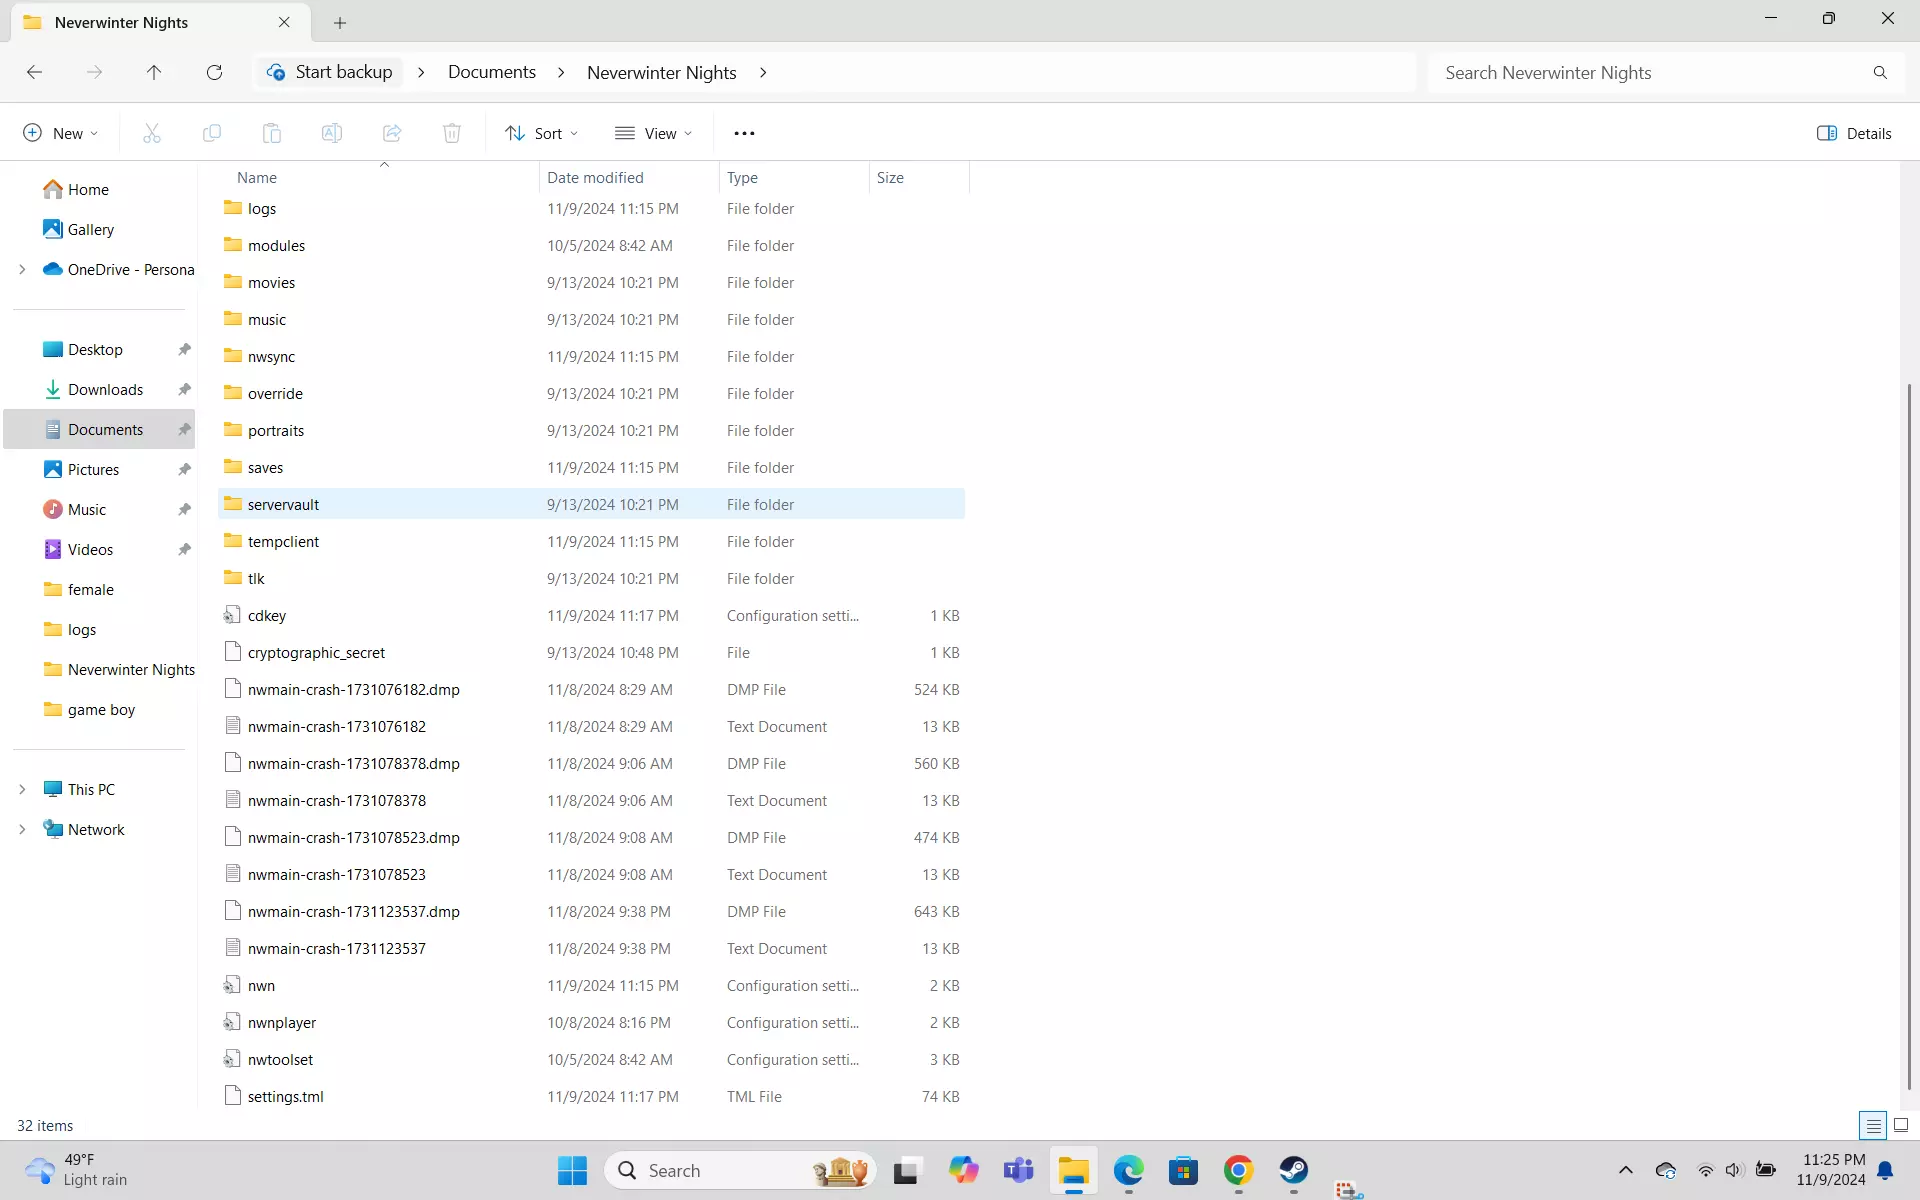This screenshot has width=1920, height=1200.
Task: Click the Delete trash can icon
Action: point(452,133)
